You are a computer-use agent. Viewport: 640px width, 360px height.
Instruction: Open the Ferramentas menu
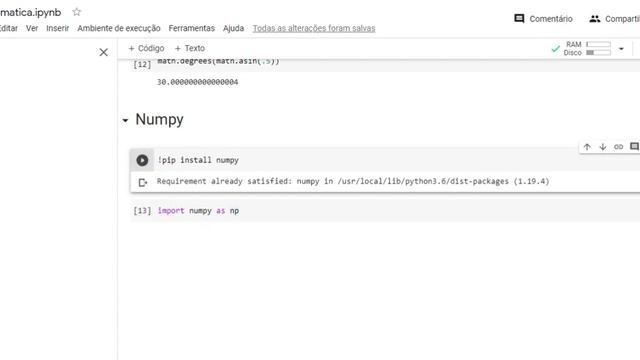click(191, 28)
